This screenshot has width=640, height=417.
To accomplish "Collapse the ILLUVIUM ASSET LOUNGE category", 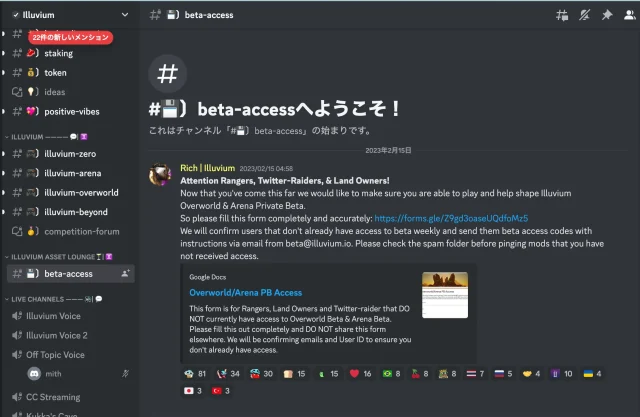I will [58, 257].
